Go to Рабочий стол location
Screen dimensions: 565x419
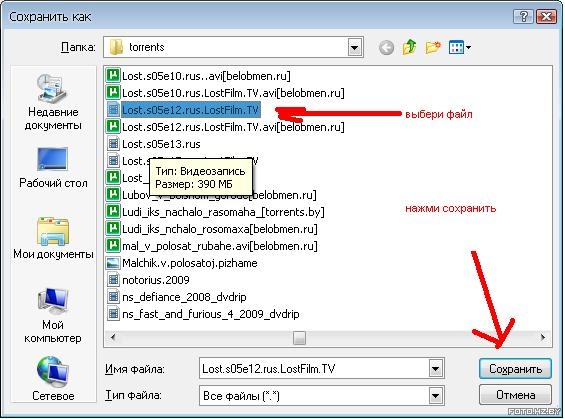tap(53, 168)
